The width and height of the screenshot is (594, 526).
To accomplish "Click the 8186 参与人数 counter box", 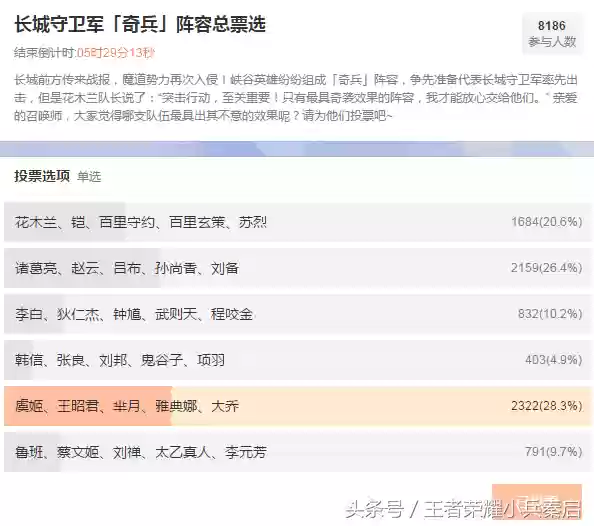I will 552,34.
